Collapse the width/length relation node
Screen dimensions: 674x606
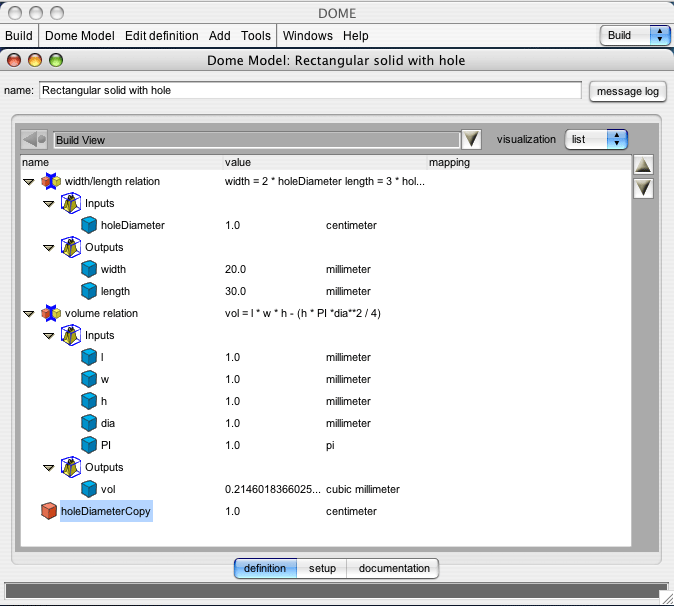29,182
